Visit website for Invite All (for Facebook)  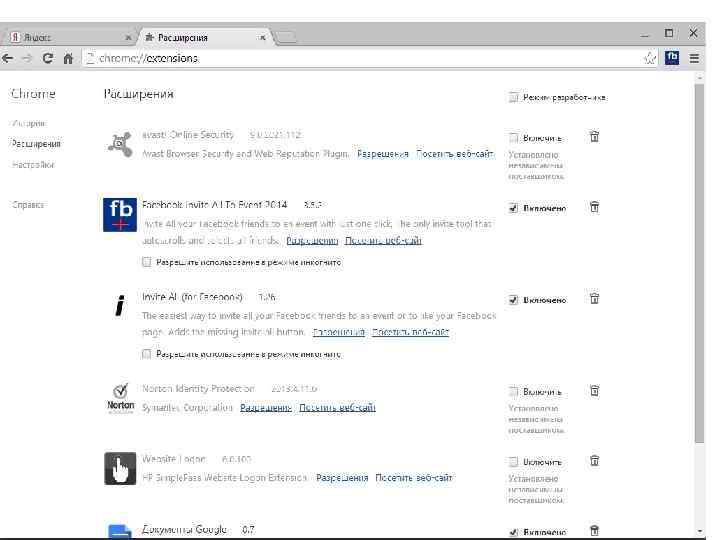pyautogui.click(x=411, y=332)
